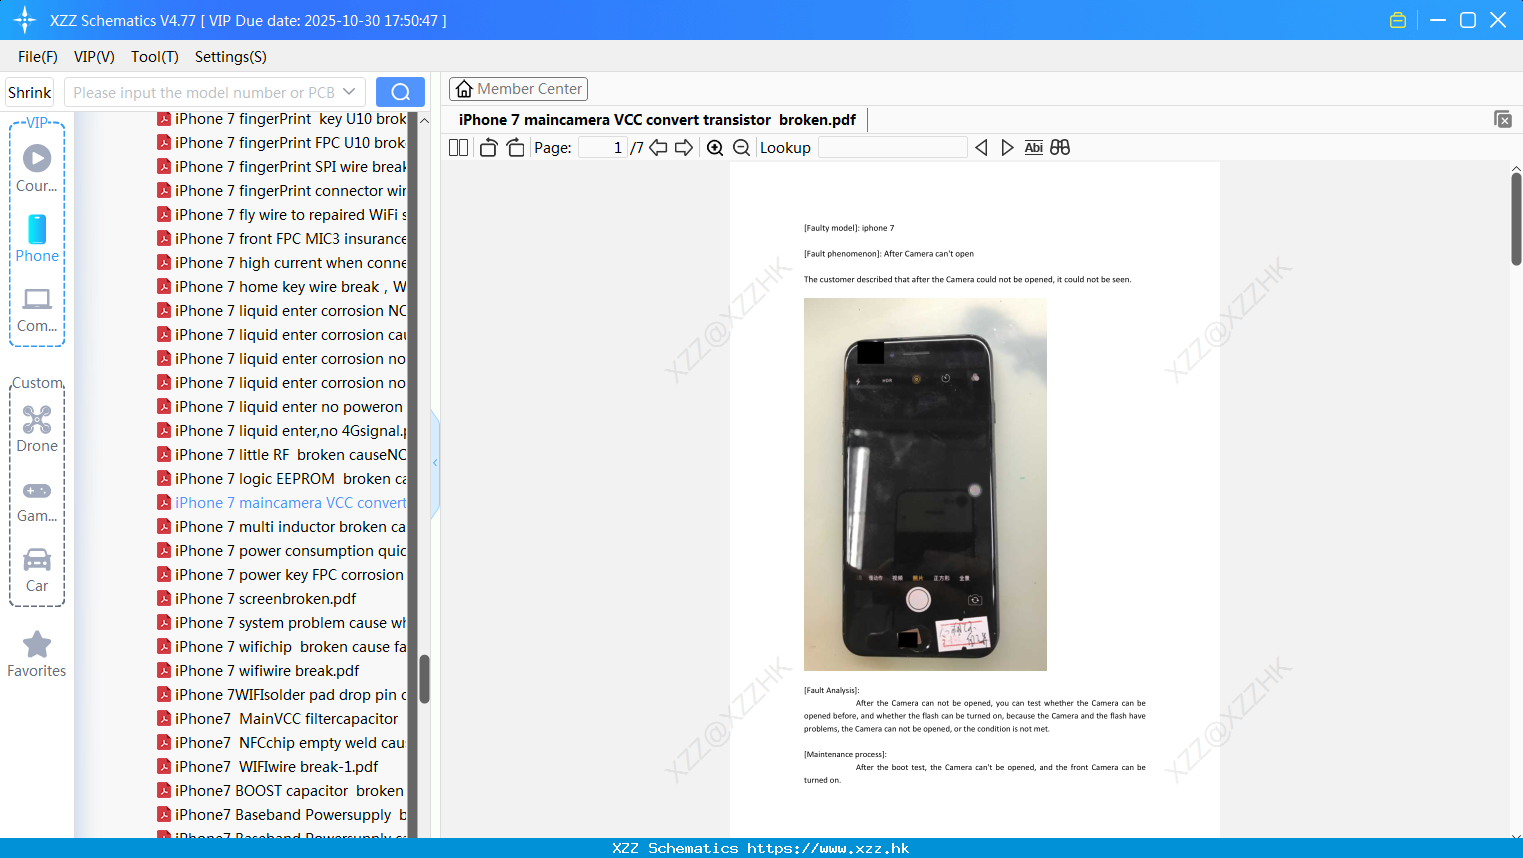
Task: Open the File(F) menu
Action: pos(38,57)
